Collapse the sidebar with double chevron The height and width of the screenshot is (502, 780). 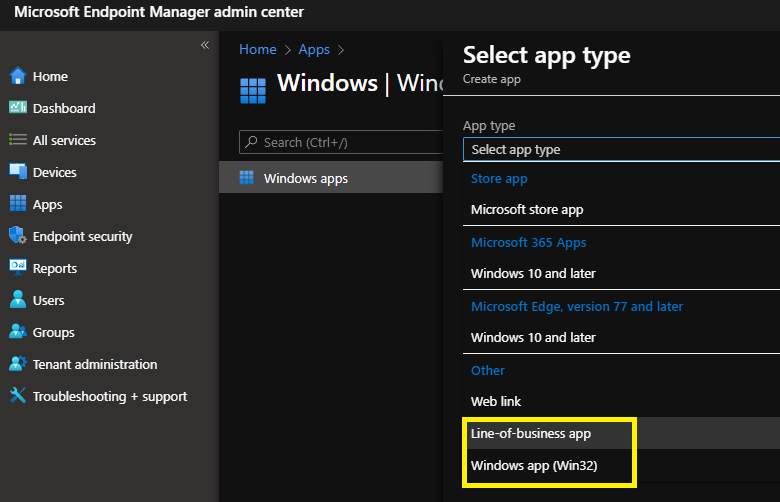click(x=205, y=45)
